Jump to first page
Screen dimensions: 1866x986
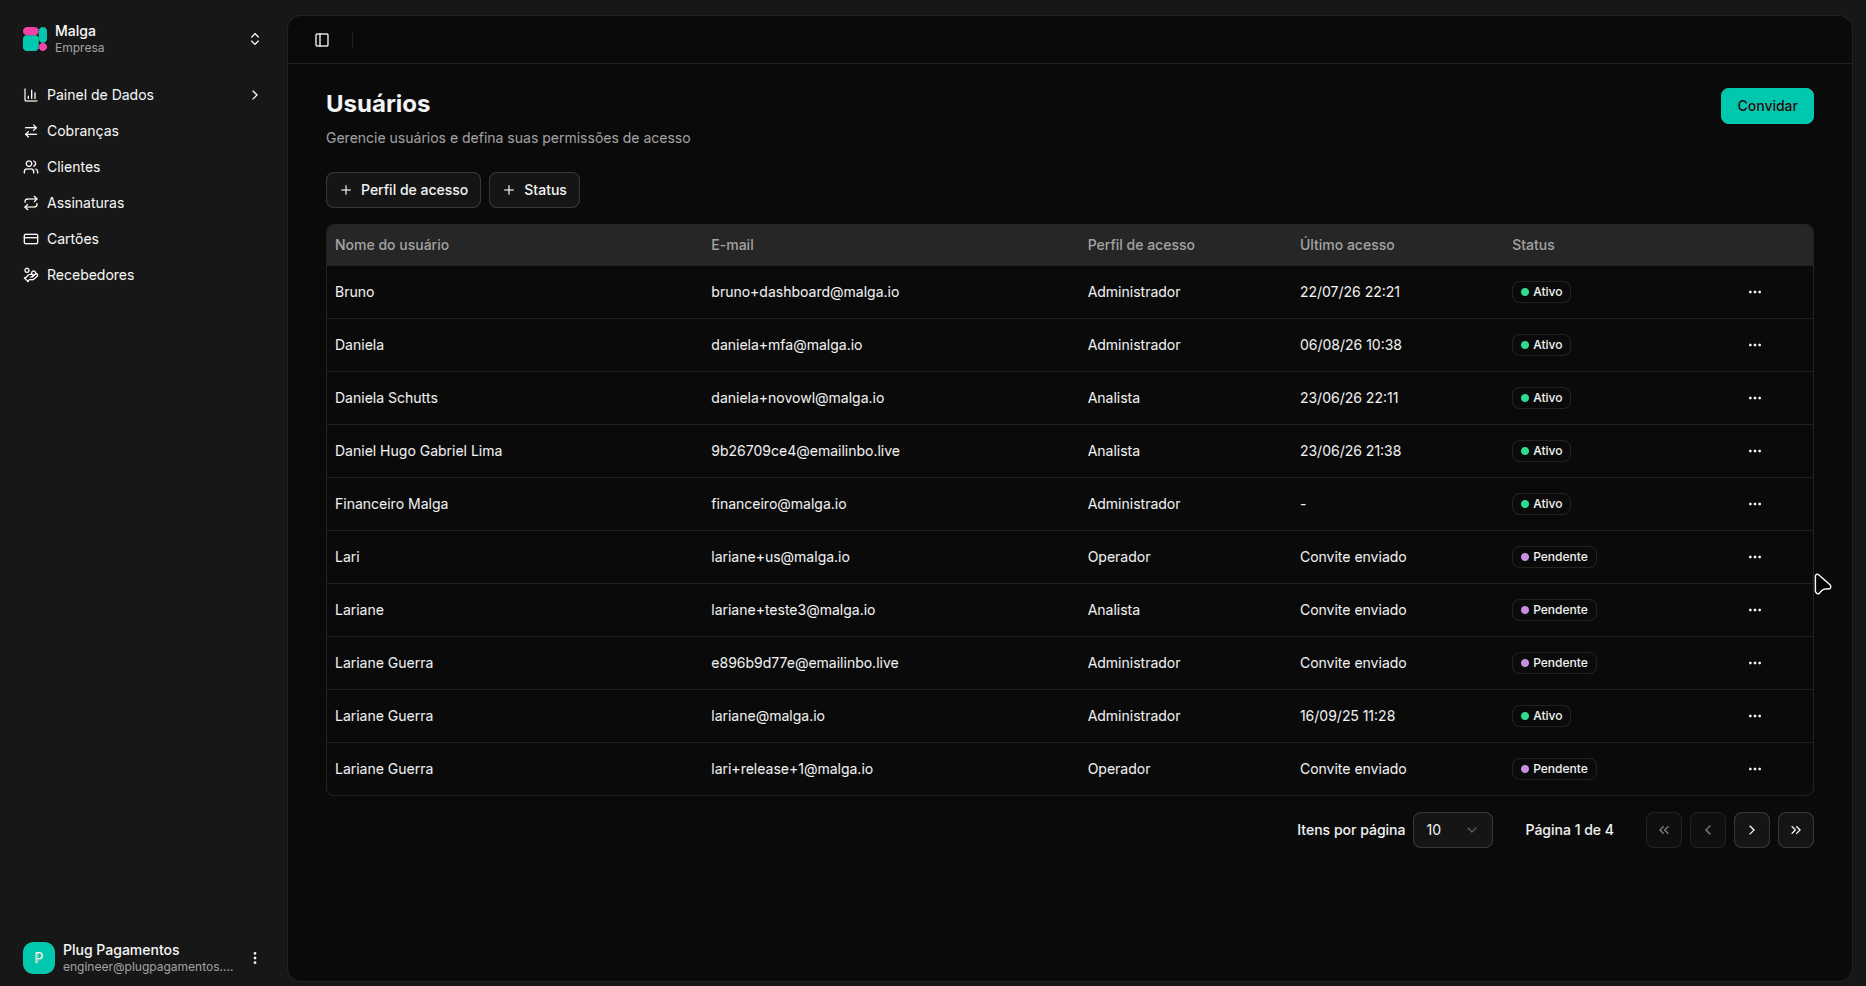1664,830
